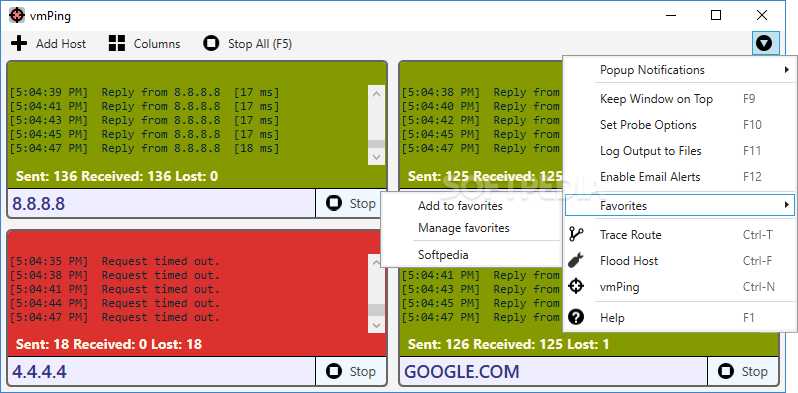Click Stop label for 4.4.4.4
The height and width of the screenshot is (393, 798).
[362, 372]
